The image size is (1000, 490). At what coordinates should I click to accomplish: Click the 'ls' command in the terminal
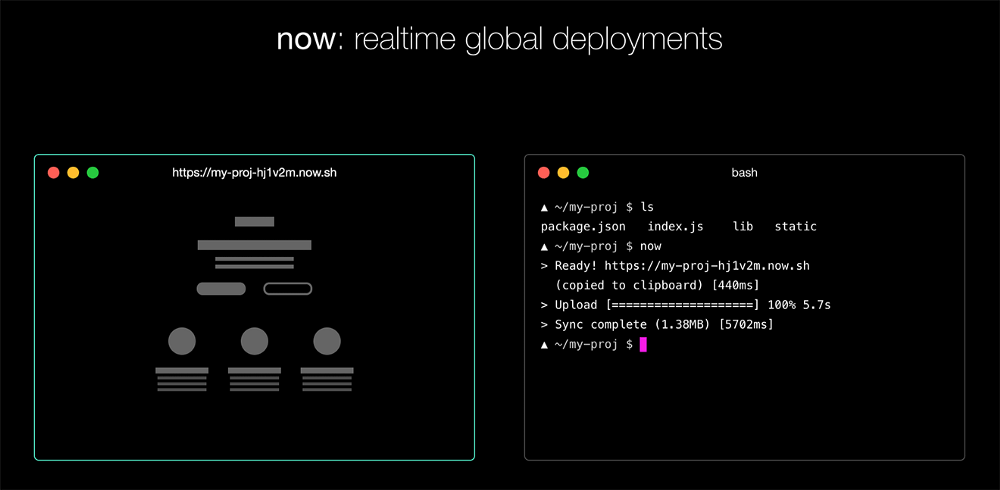647,207
